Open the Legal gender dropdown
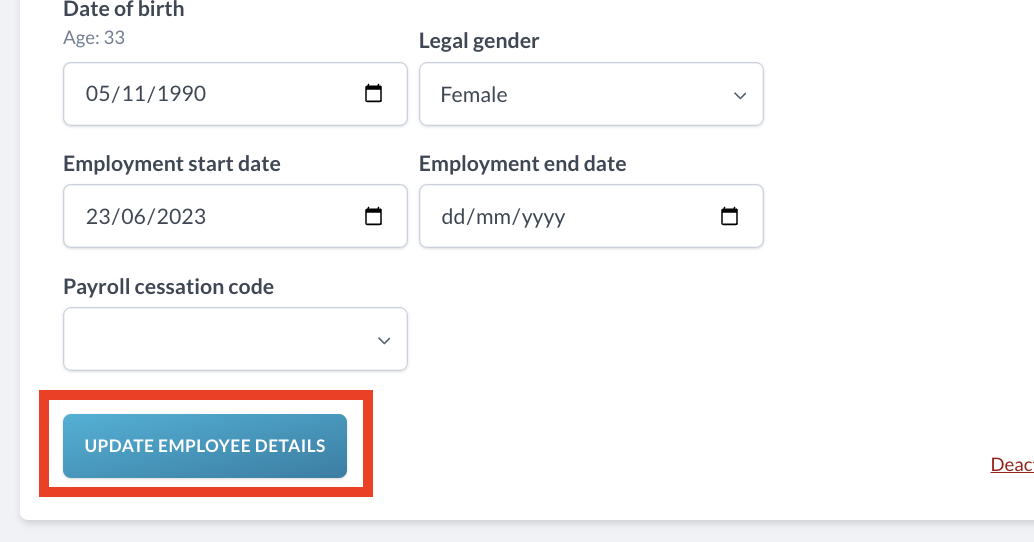This screenshot has height=542, width=1034. pos(590,95)
